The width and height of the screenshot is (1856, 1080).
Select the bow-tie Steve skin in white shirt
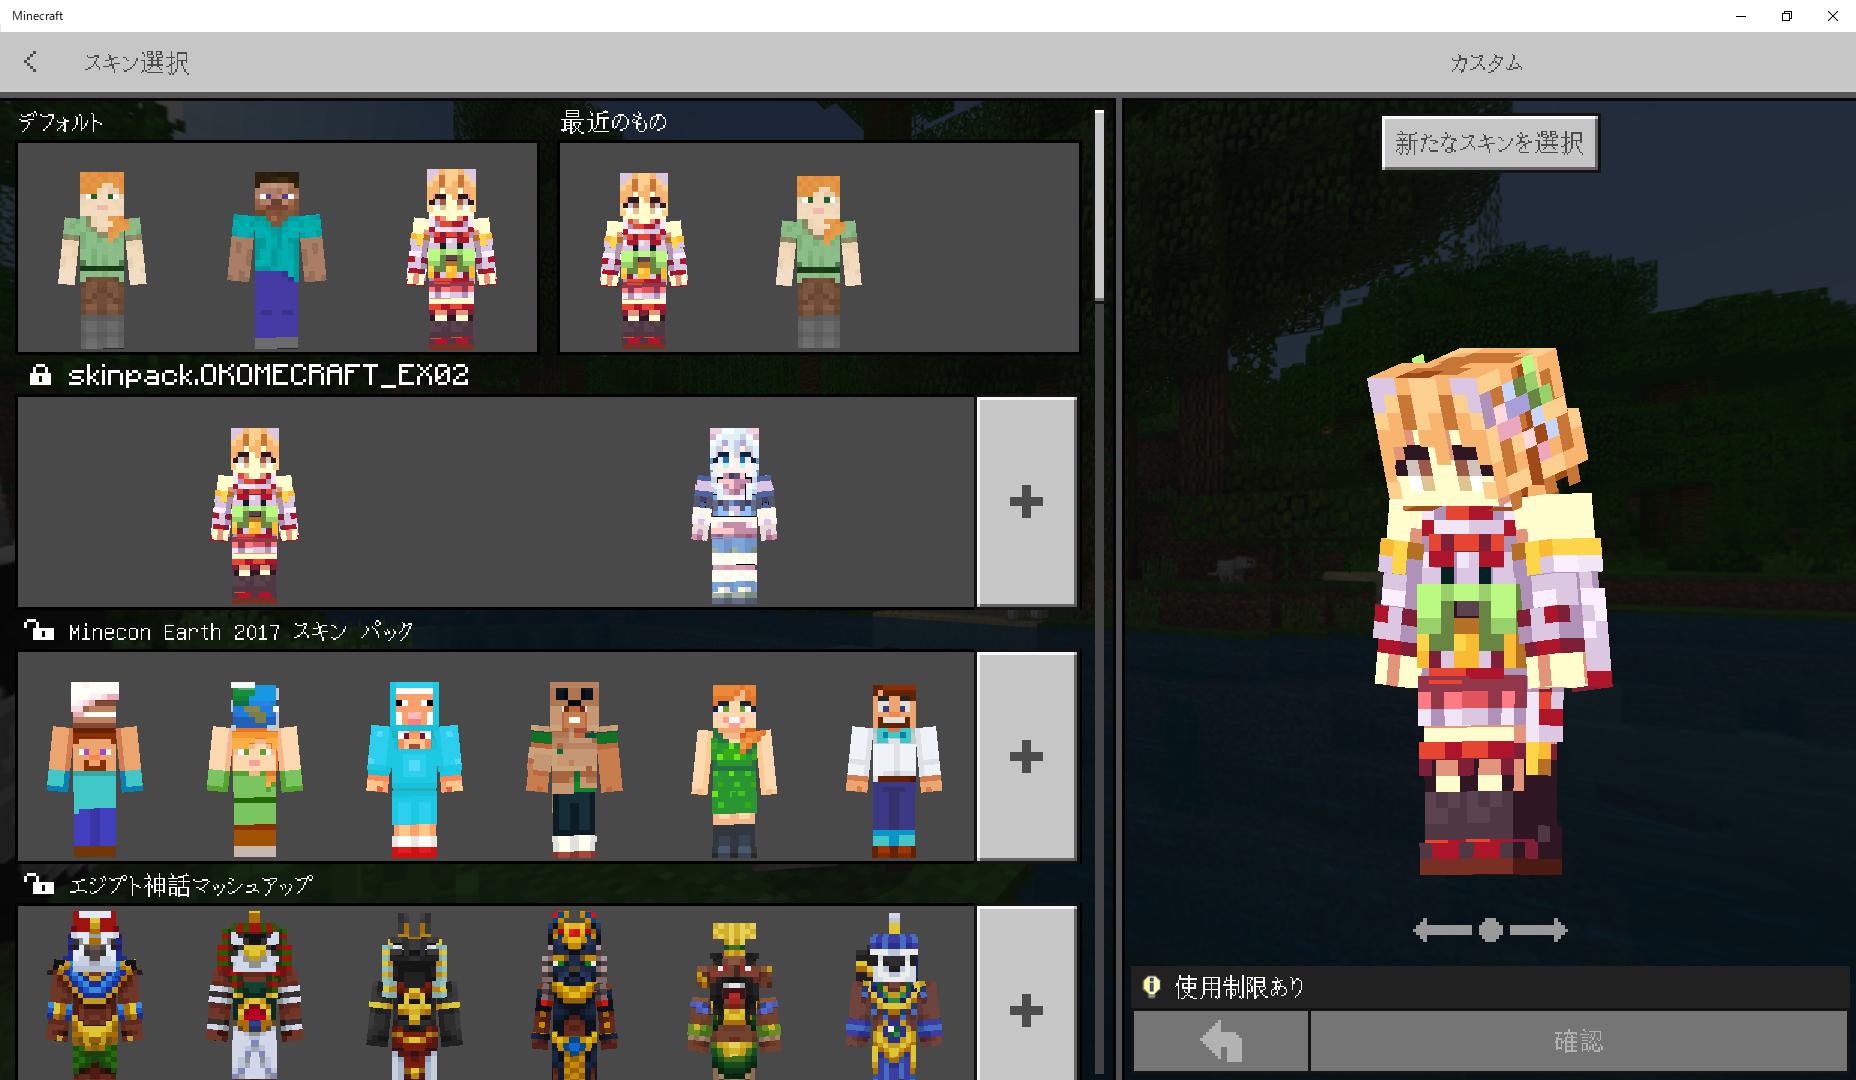tap(894, 768)
